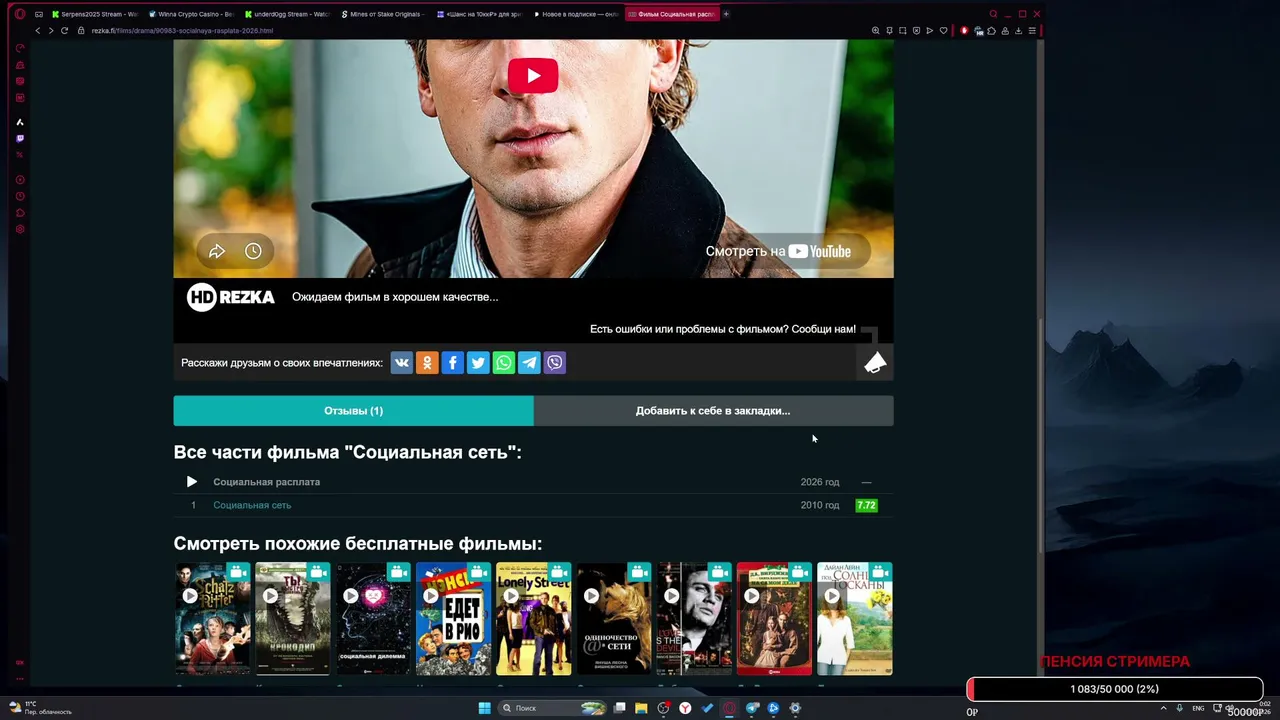Open the Chatz Potter similar film poster
1280x720 pixels.
click(213, 619)
